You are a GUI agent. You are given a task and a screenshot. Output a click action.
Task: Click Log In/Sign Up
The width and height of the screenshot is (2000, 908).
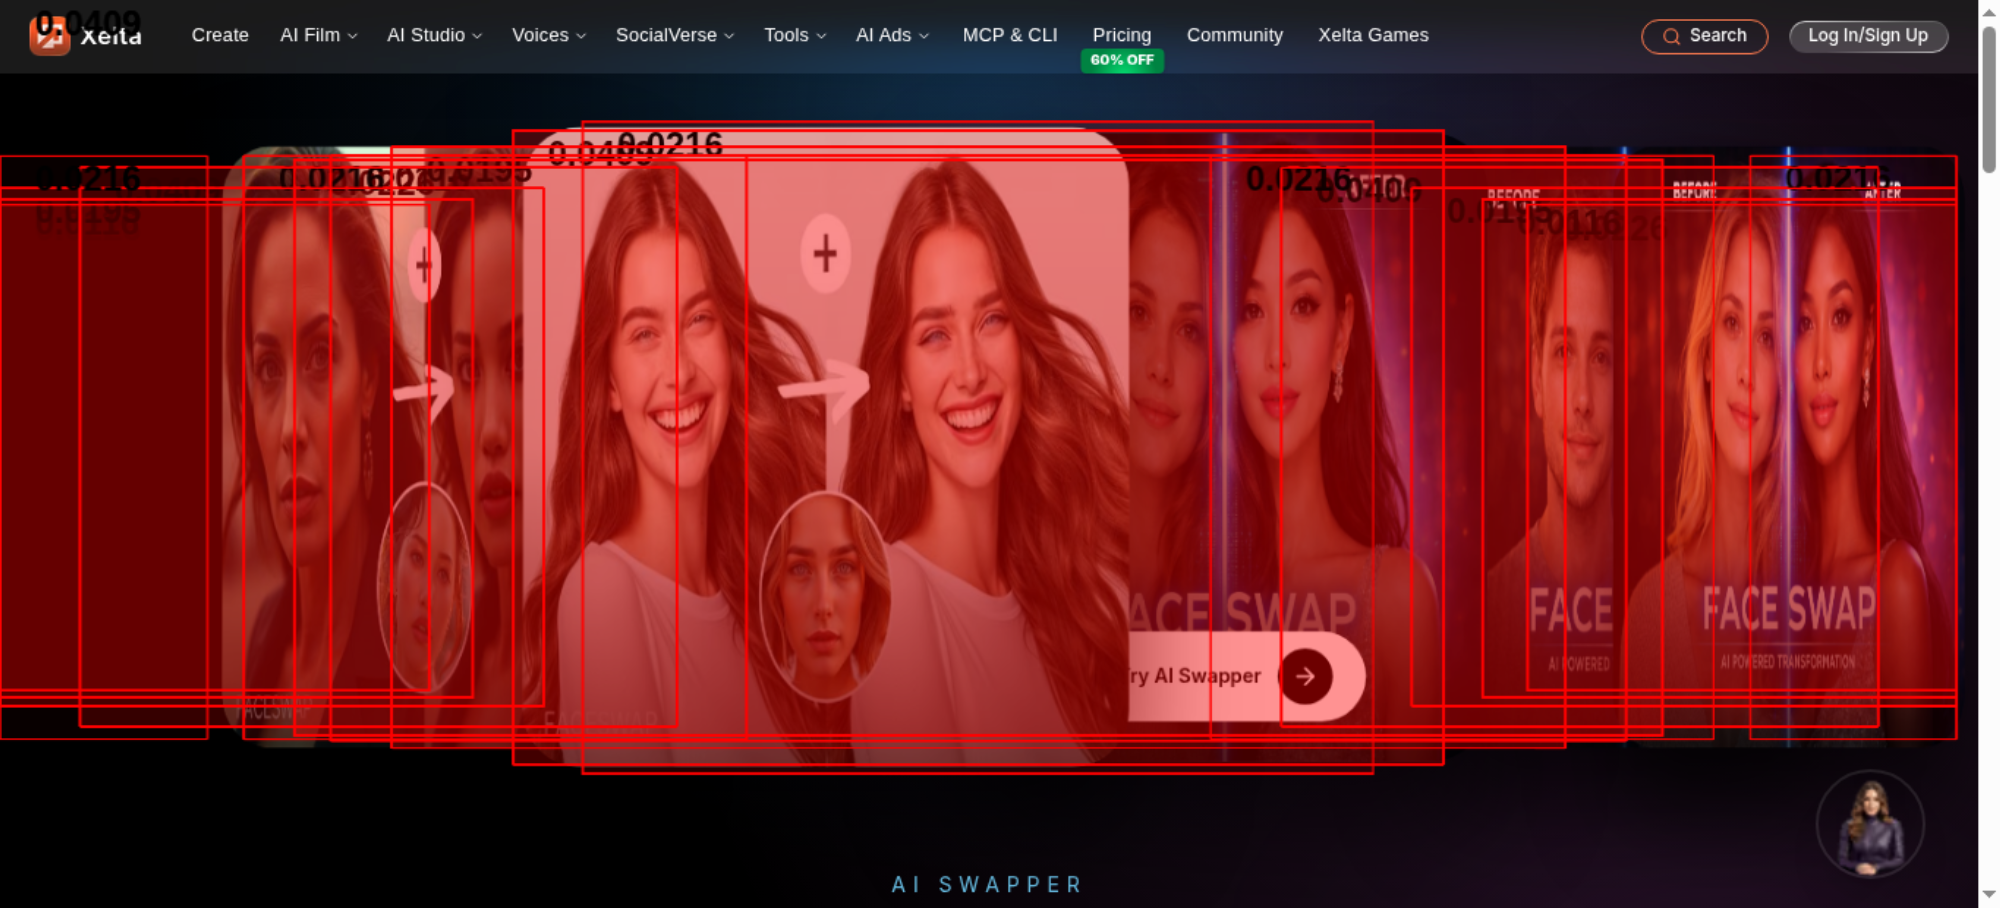click(1868, 36)
